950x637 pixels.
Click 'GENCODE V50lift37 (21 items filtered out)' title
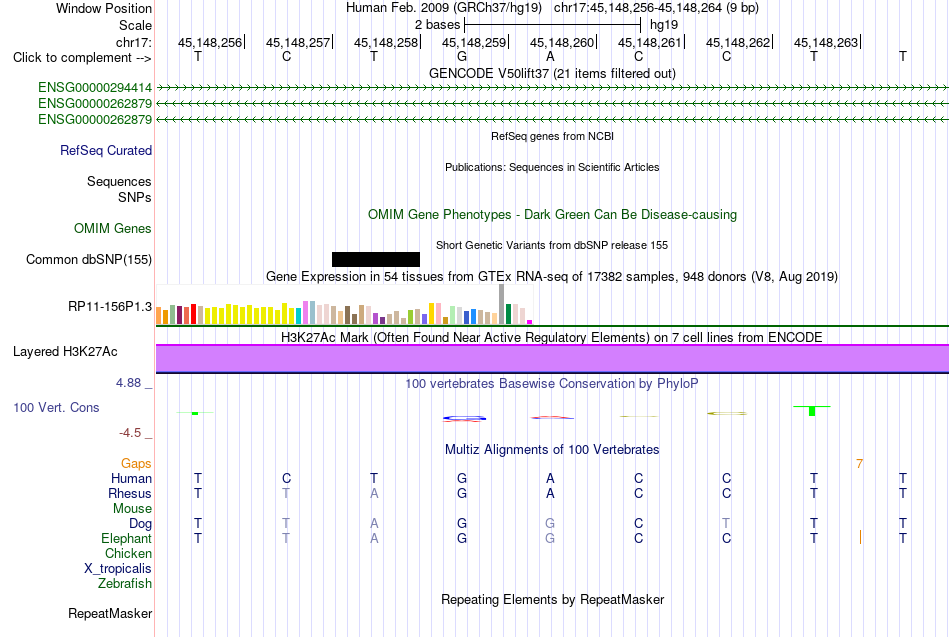(552, 73)
